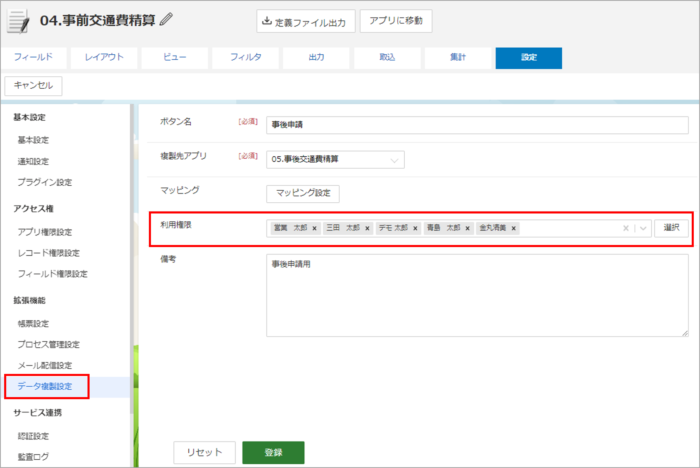Click アプリに移動 button
The height and width of the screenshot is (468, 700).
[x=396, y=21]
